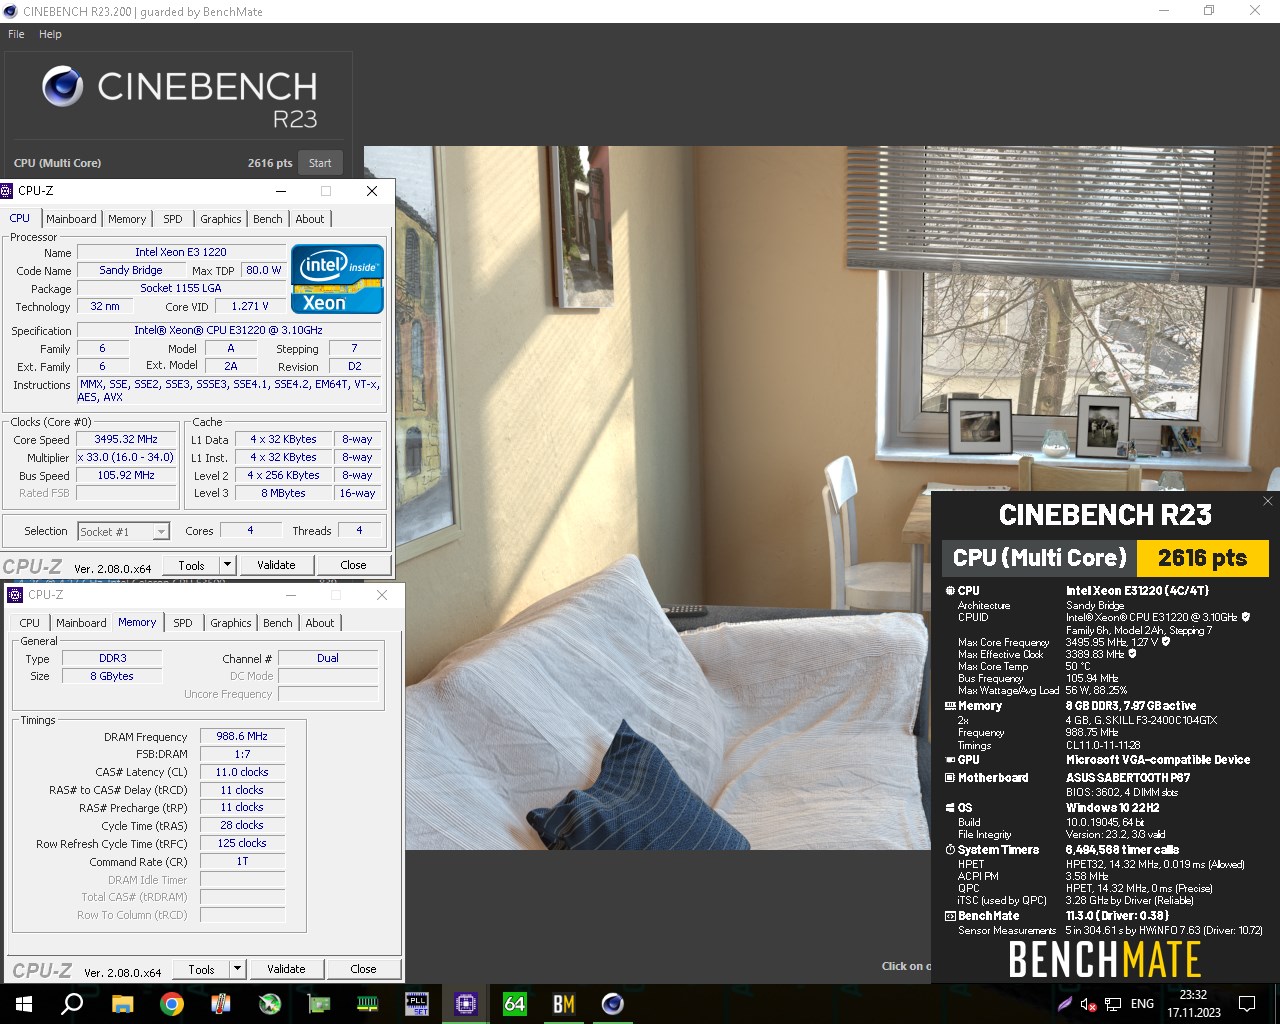Click the purple feather tray icon
This screenshot has height=1024, width=1280.
pyautogui.click(x=1065, y=1004)
